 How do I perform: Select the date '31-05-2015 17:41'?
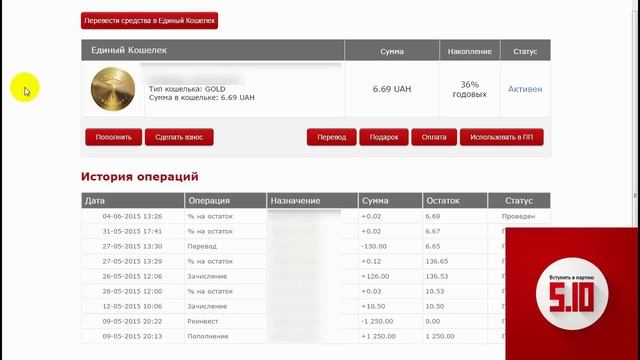point(132,231)
